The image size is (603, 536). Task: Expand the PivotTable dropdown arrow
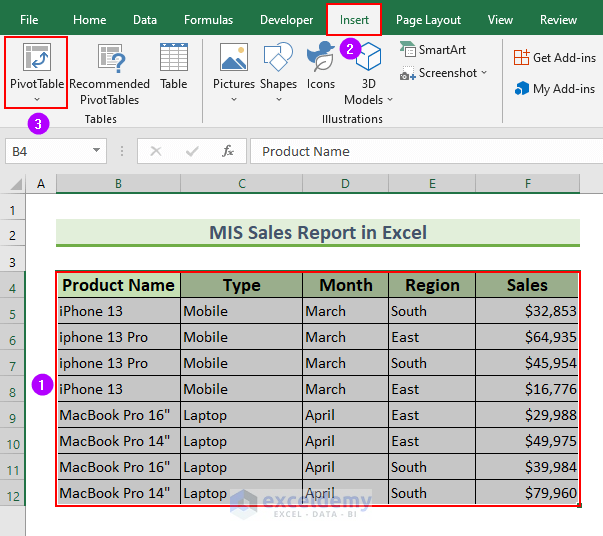(x=36, y=99)
